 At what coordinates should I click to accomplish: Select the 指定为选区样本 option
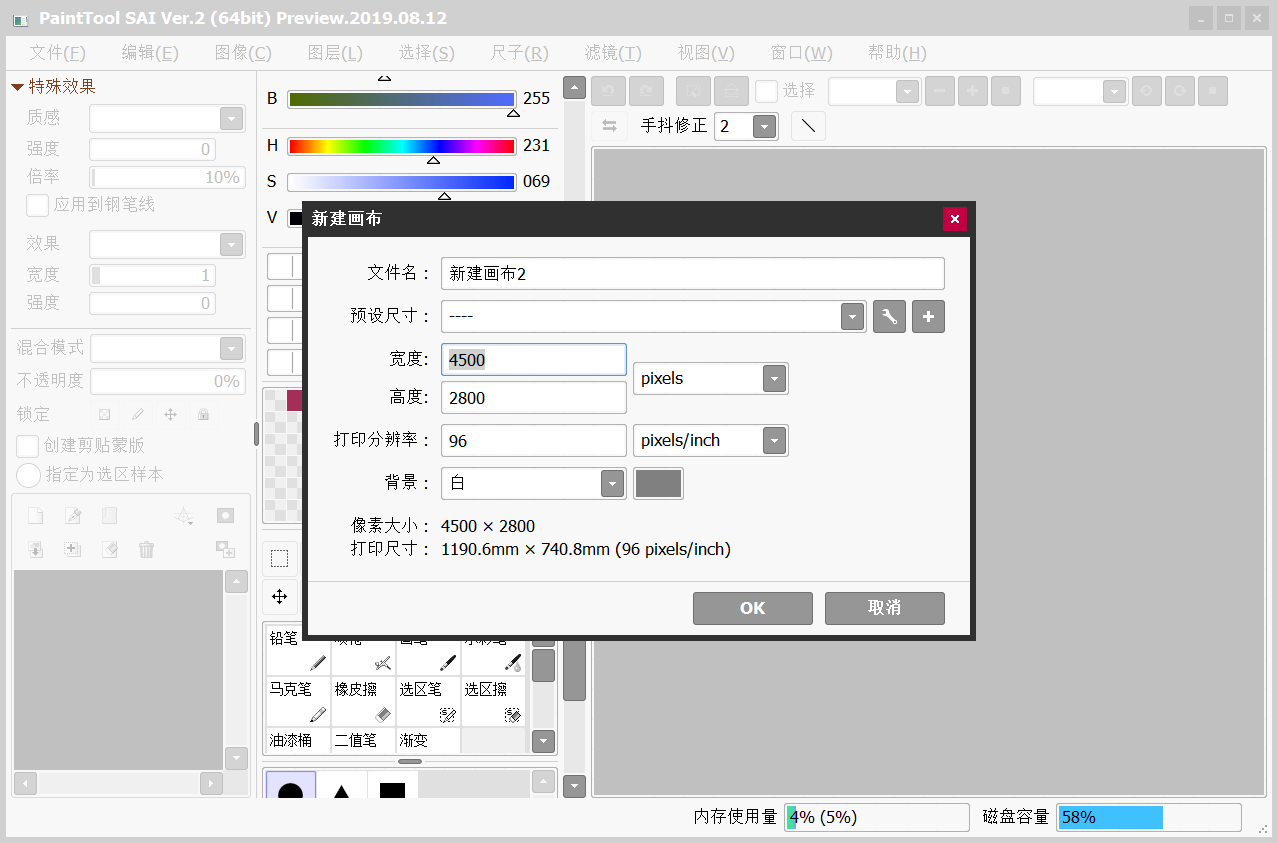click(x=28, y=474)
